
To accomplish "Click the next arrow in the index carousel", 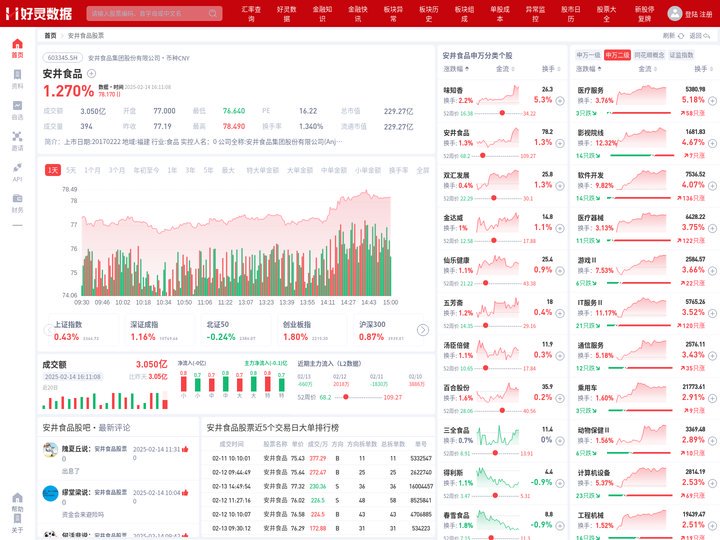I will pyautogui.click(x=423, y=330).
